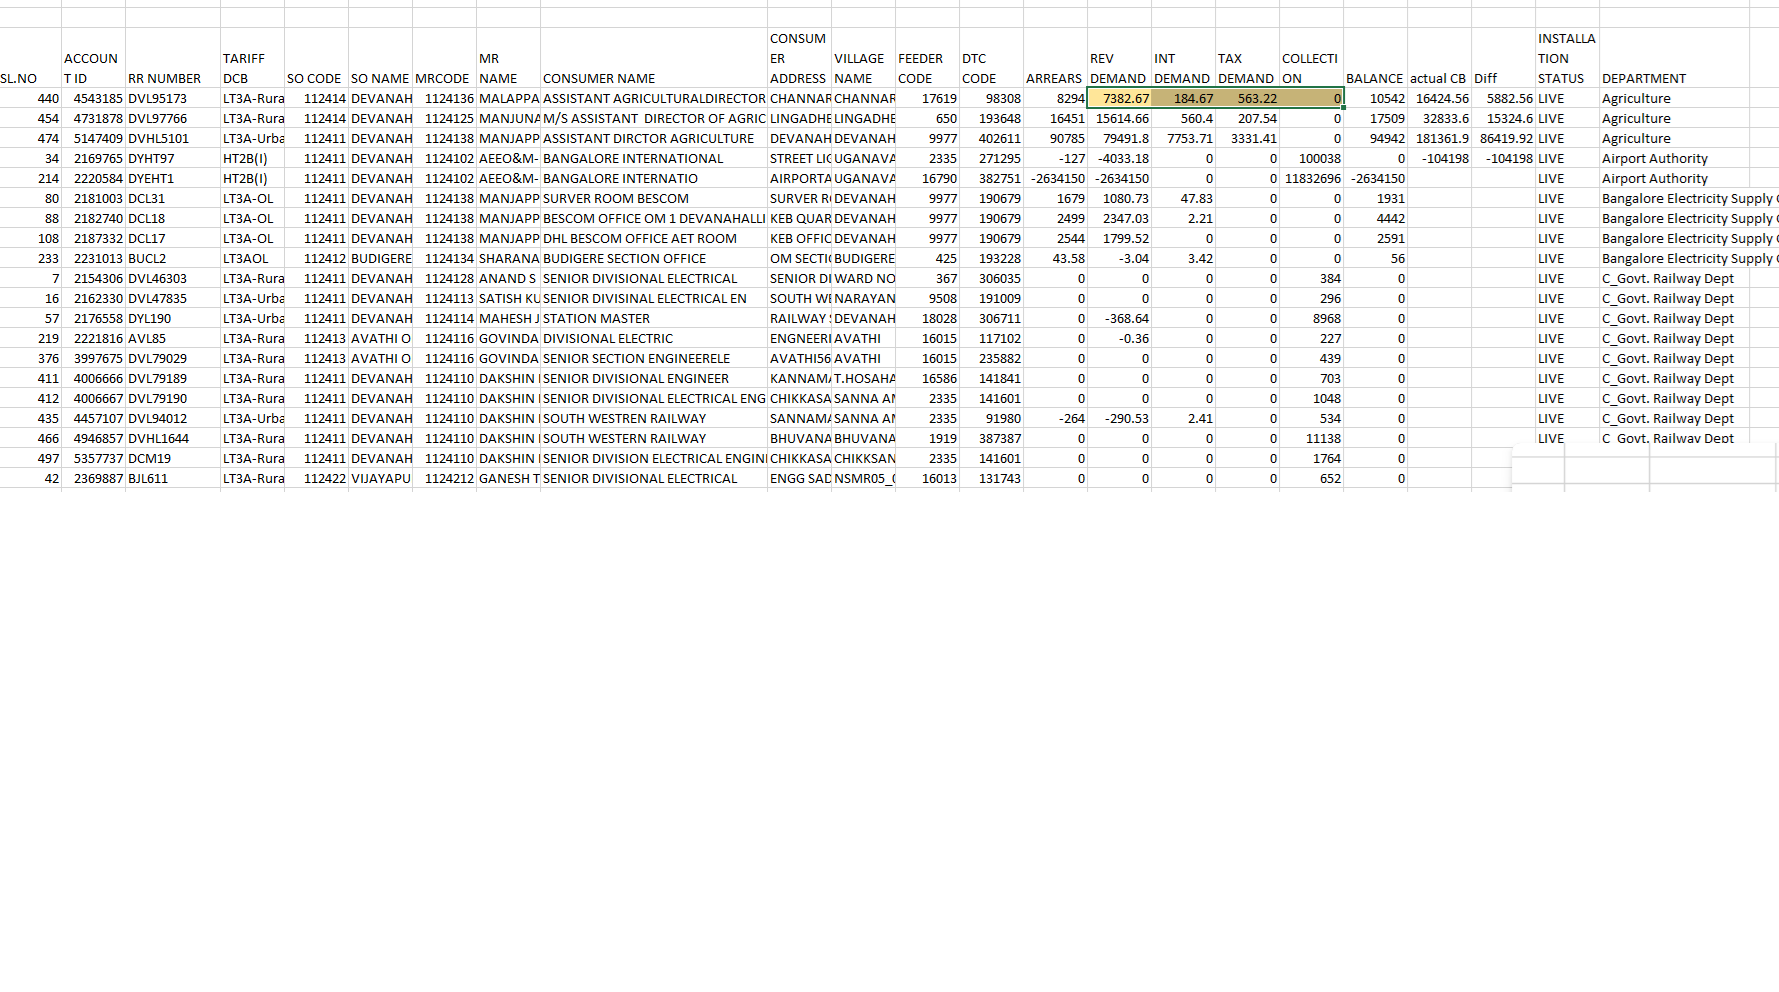The image size is (1779, 992).
Task: Click Diff value 5882.56
Action: pos(1503,98)
